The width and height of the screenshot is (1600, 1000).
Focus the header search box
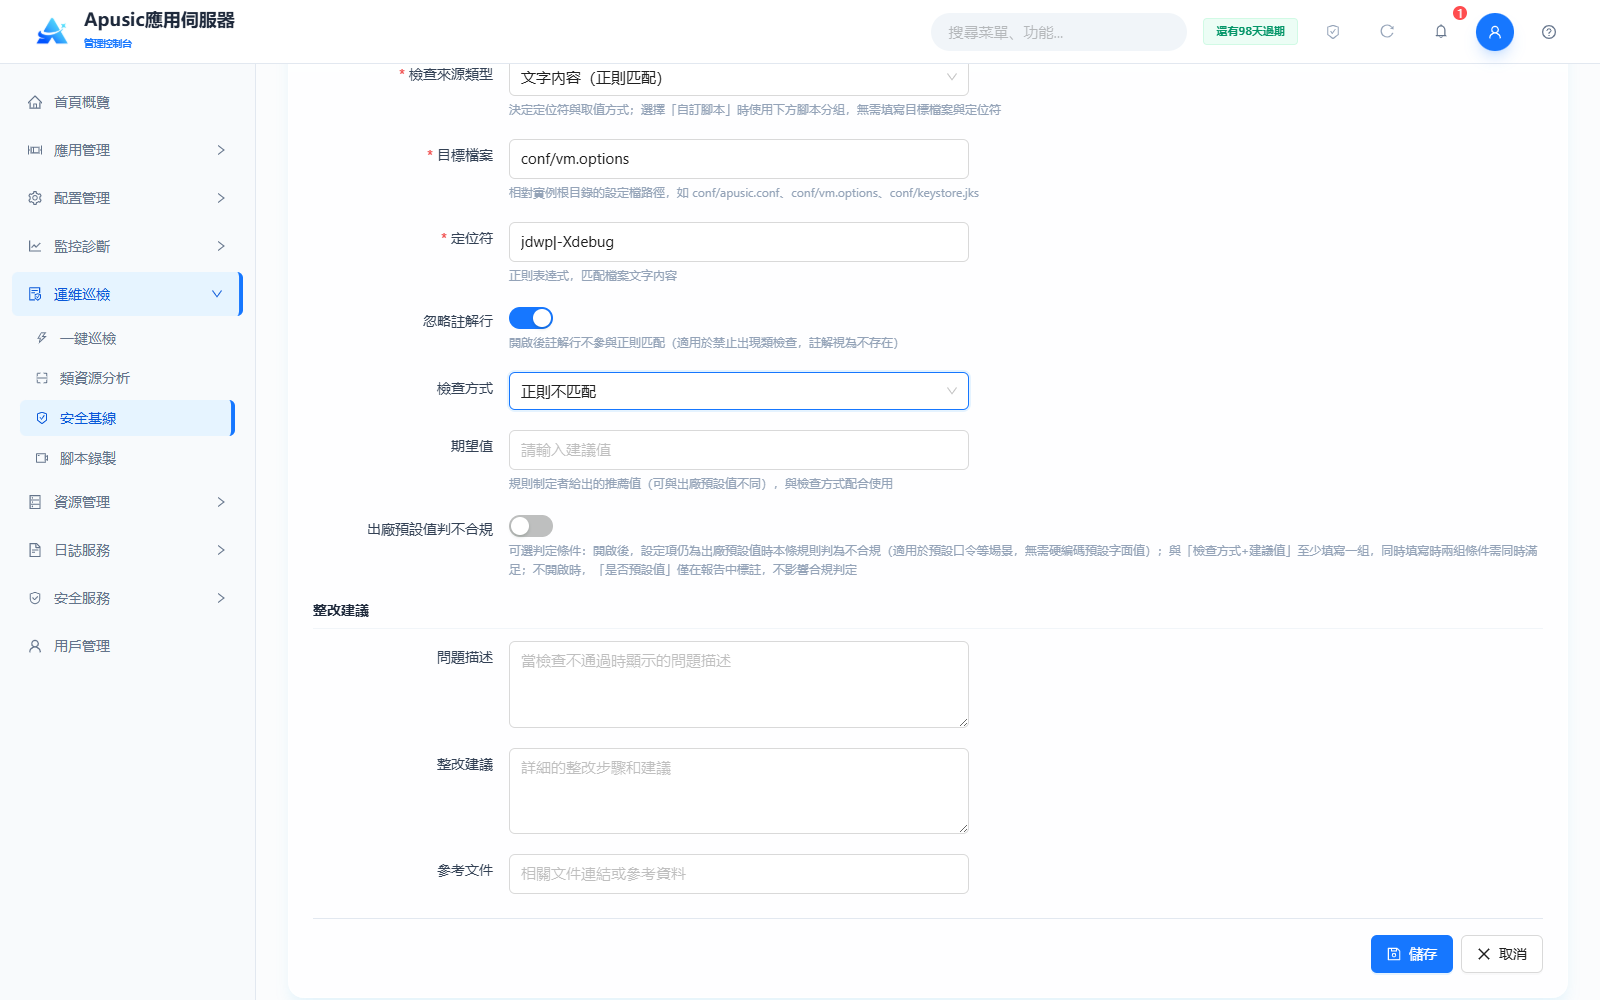[x=1059, y=32]
